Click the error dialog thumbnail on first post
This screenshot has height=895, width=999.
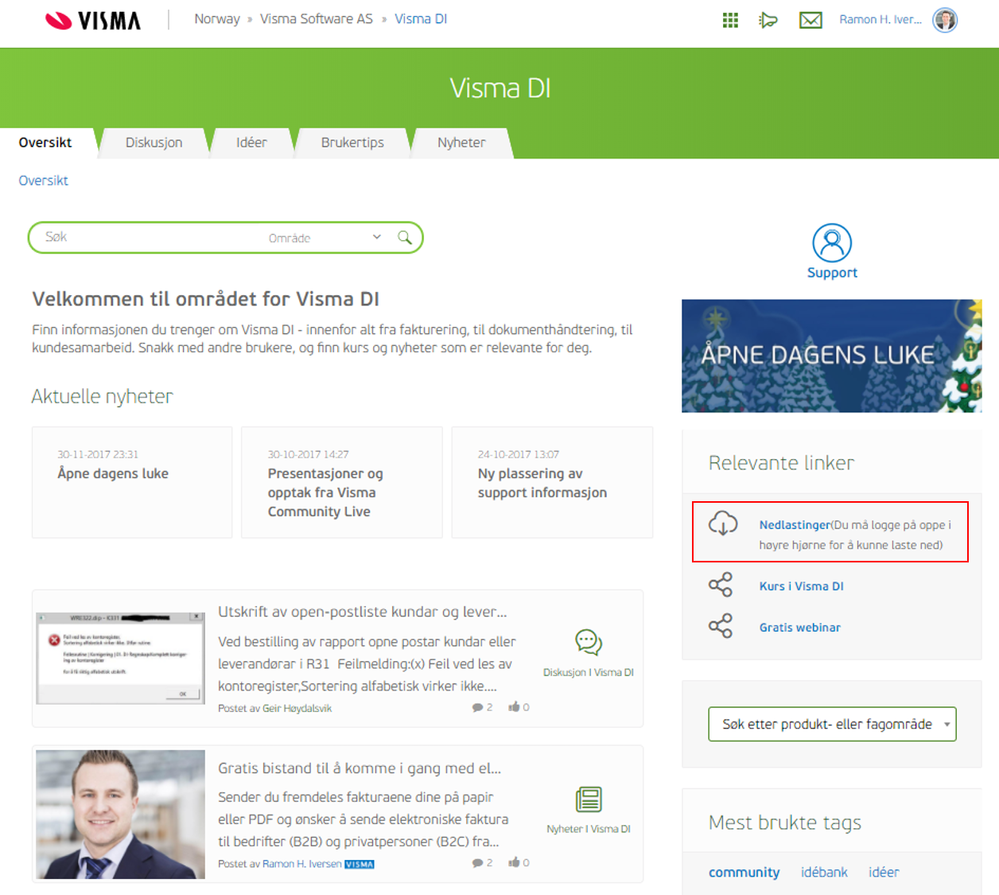point(120,658)
